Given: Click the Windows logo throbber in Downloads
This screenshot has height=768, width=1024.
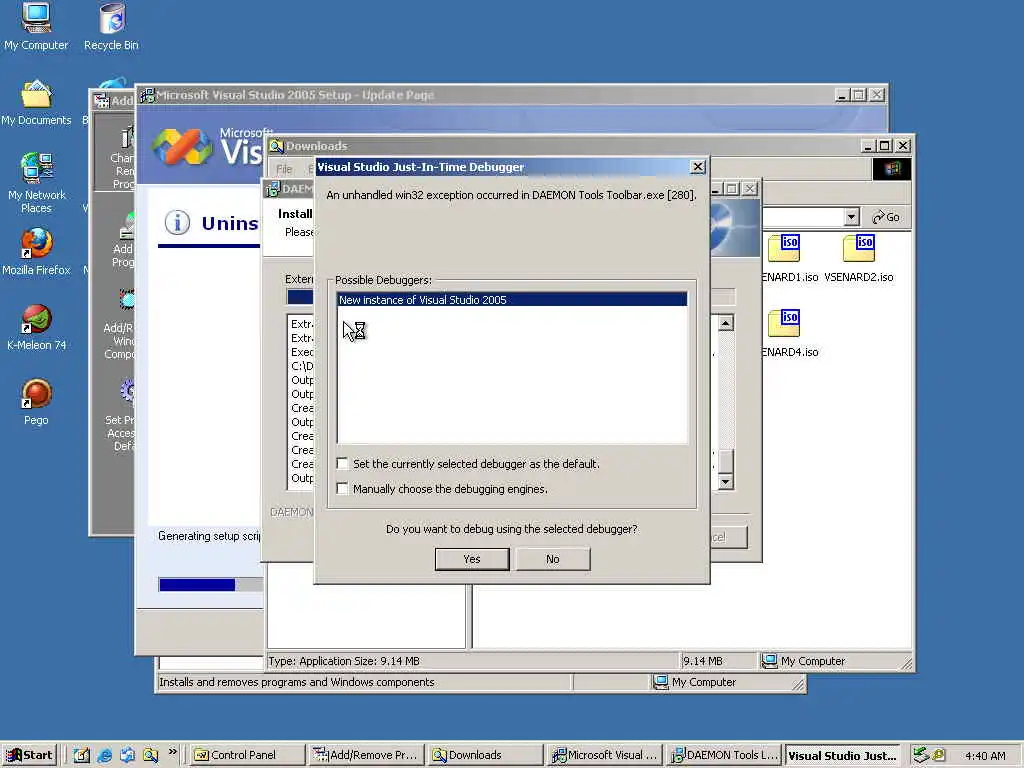Looking at the screenshot, I should coord(891,169).
